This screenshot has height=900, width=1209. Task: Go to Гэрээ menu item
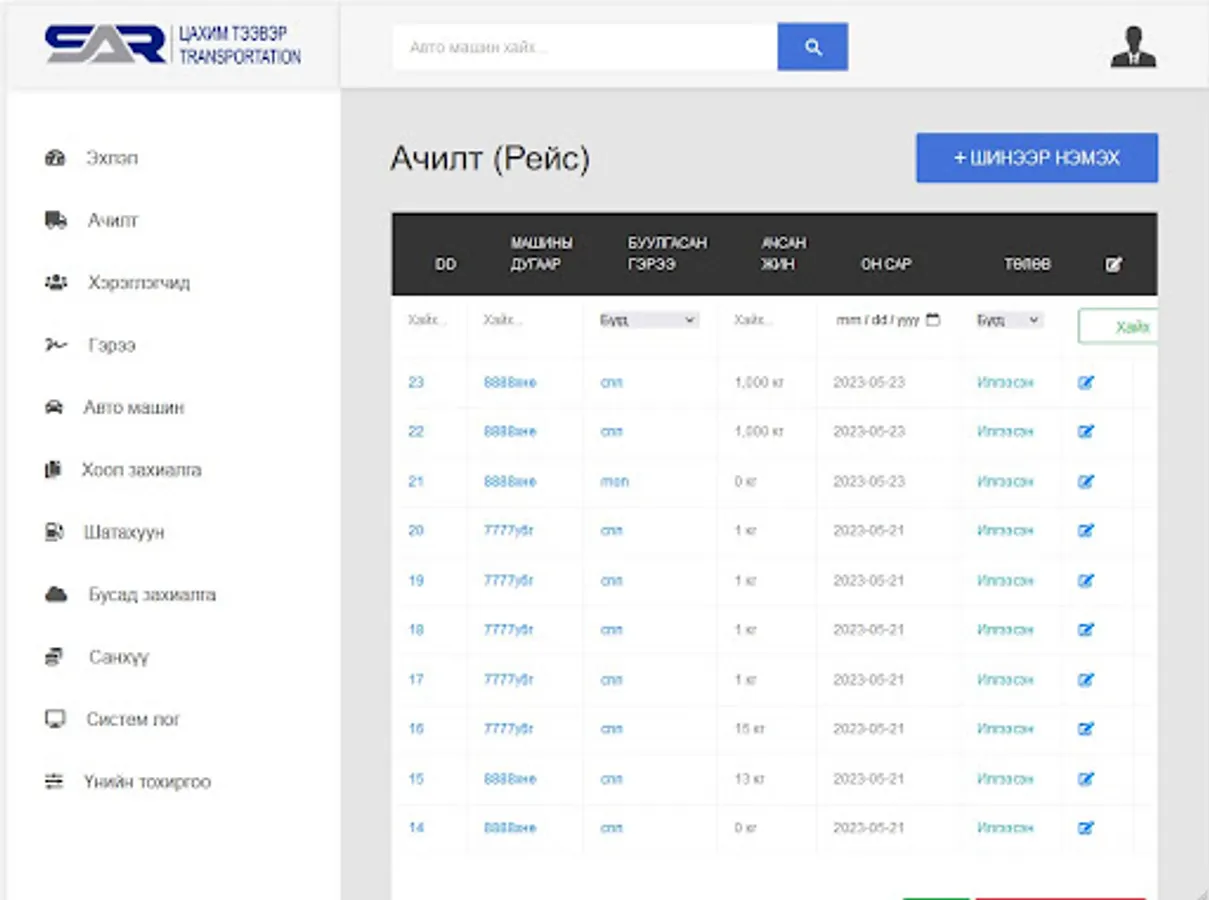[x=111, y=345]
